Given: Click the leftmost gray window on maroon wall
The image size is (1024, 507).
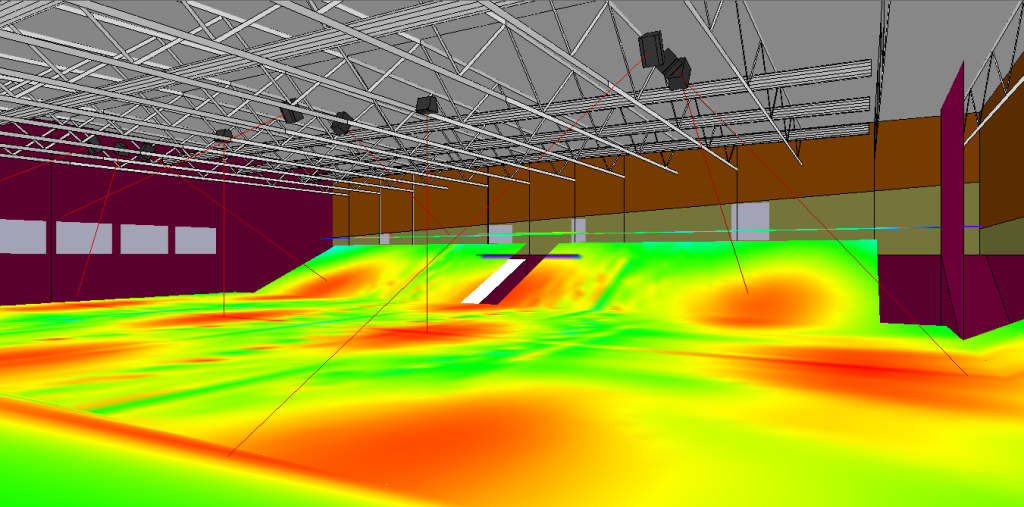Looking at the screenshot, I should point(22,236).
